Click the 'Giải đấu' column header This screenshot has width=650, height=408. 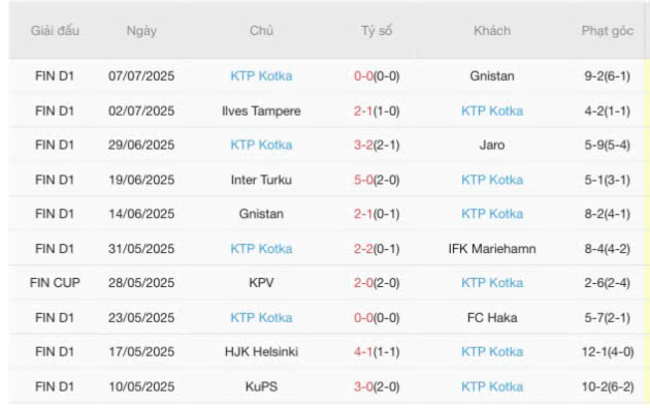point(54,31)
